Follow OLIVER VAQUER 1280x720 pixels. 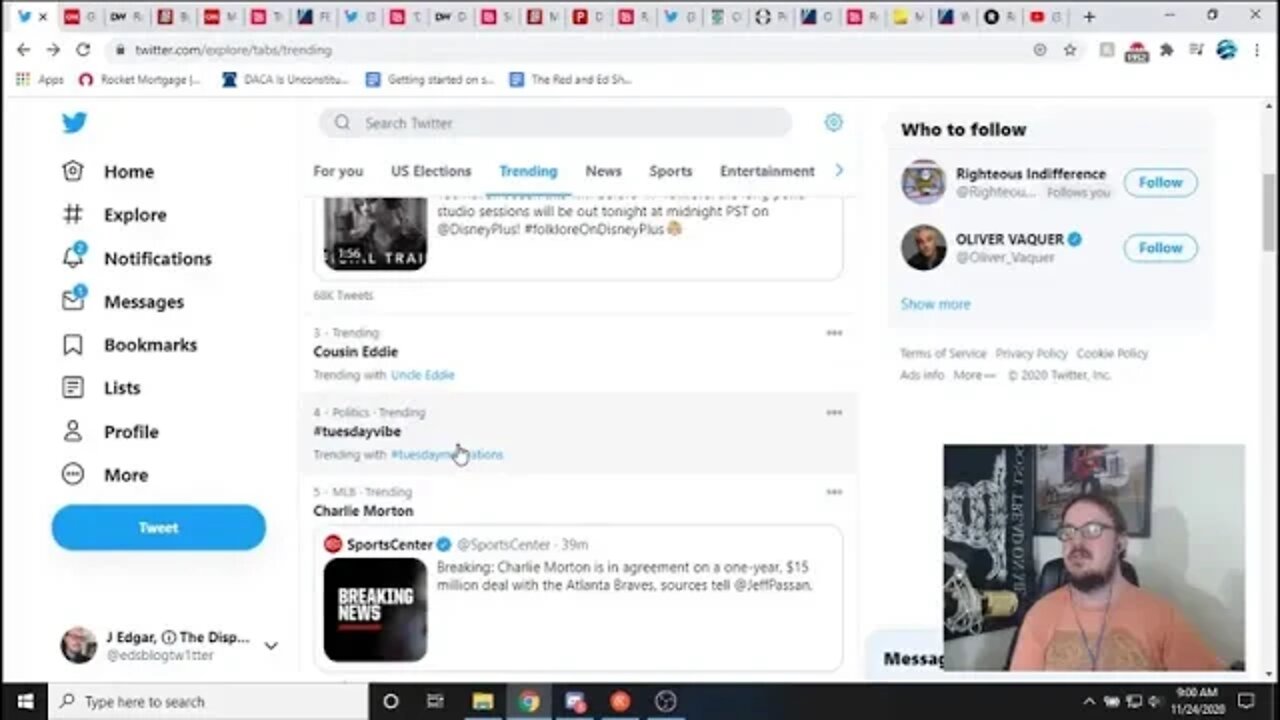[x=1160, y=248]
